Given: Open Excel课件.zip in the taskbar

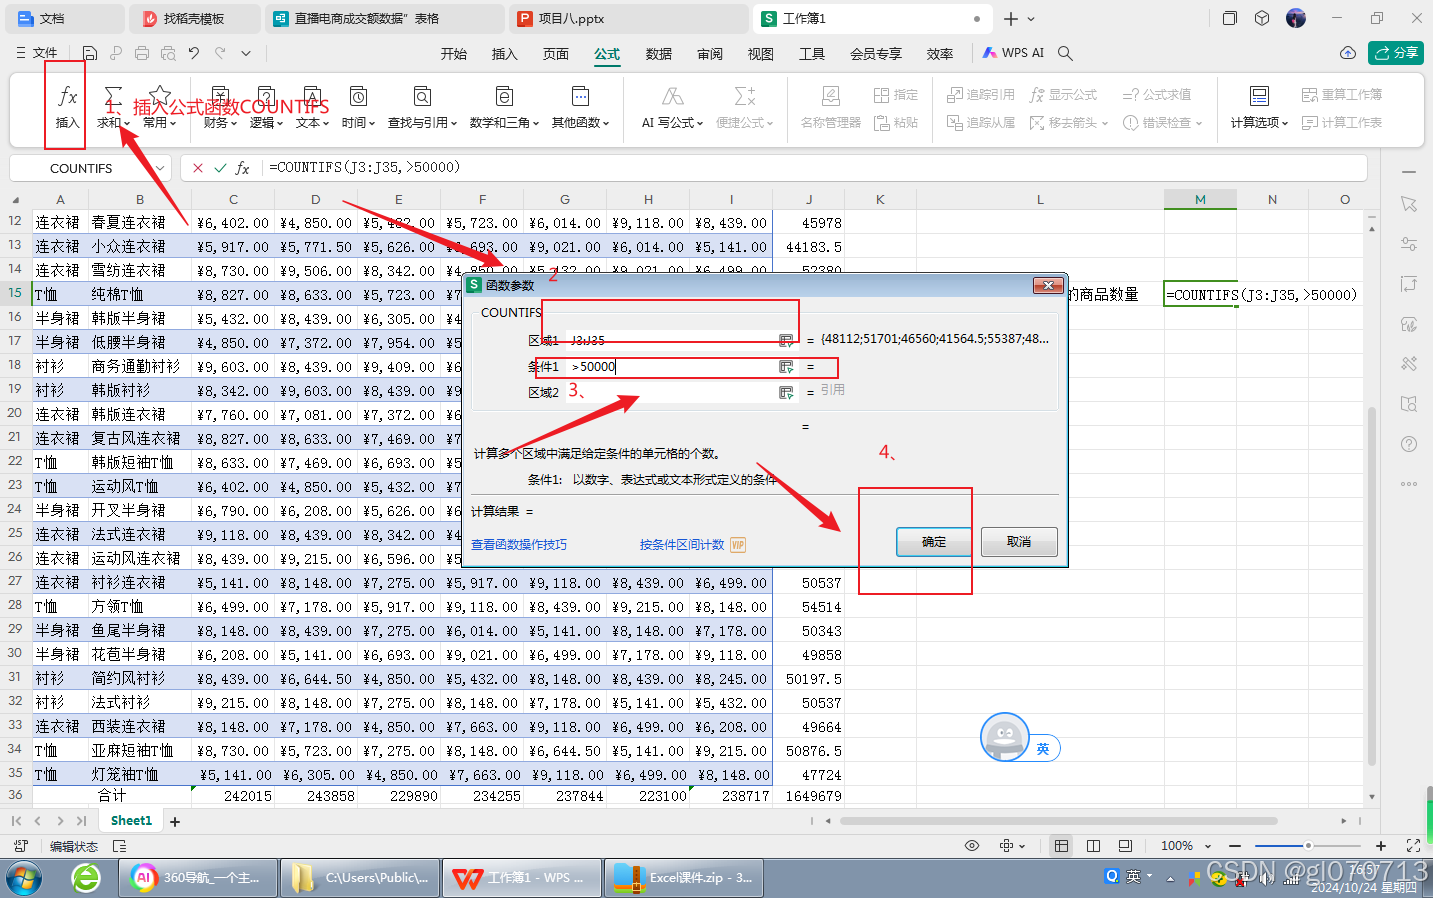Looking at the screenshot, I should [684, 878].
